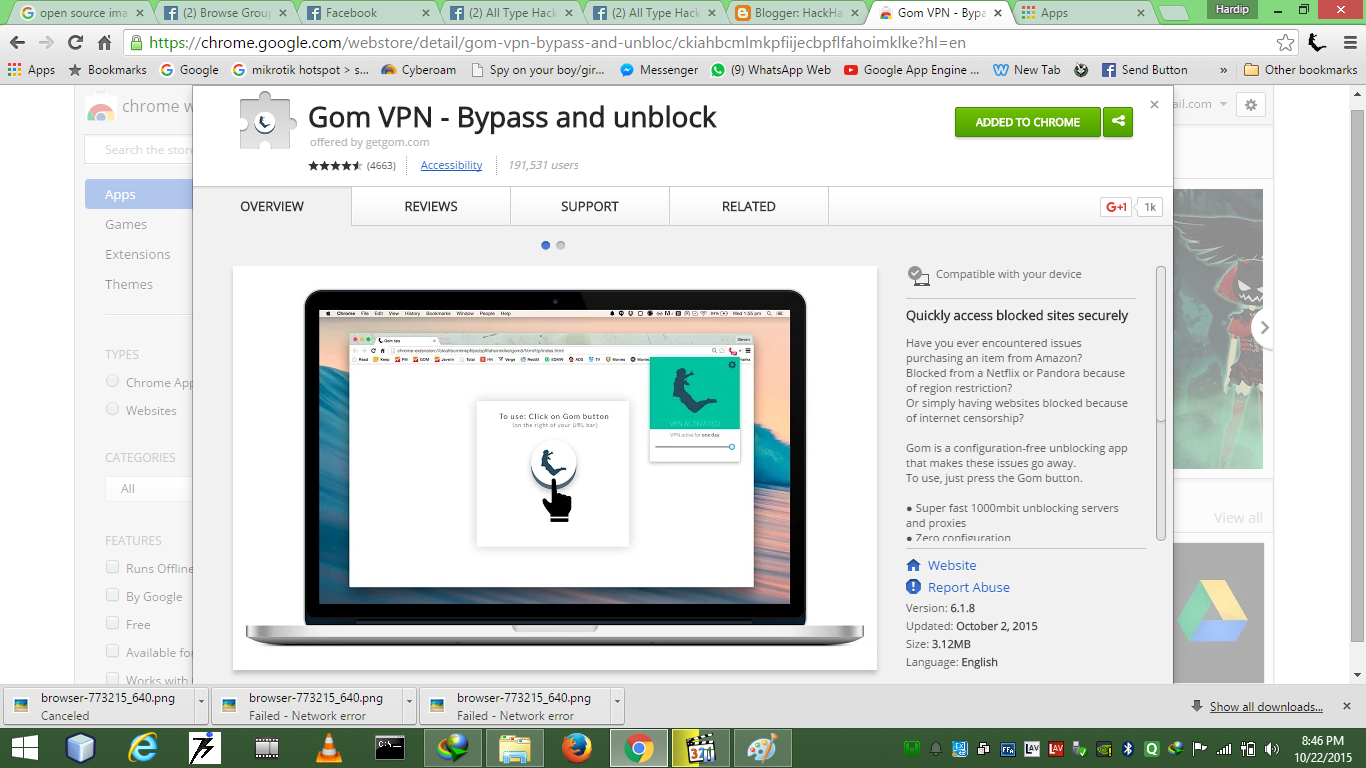1366x768 pixels.
Task: Click the ADDED TO CHROME button
Action: [1028, 122]
